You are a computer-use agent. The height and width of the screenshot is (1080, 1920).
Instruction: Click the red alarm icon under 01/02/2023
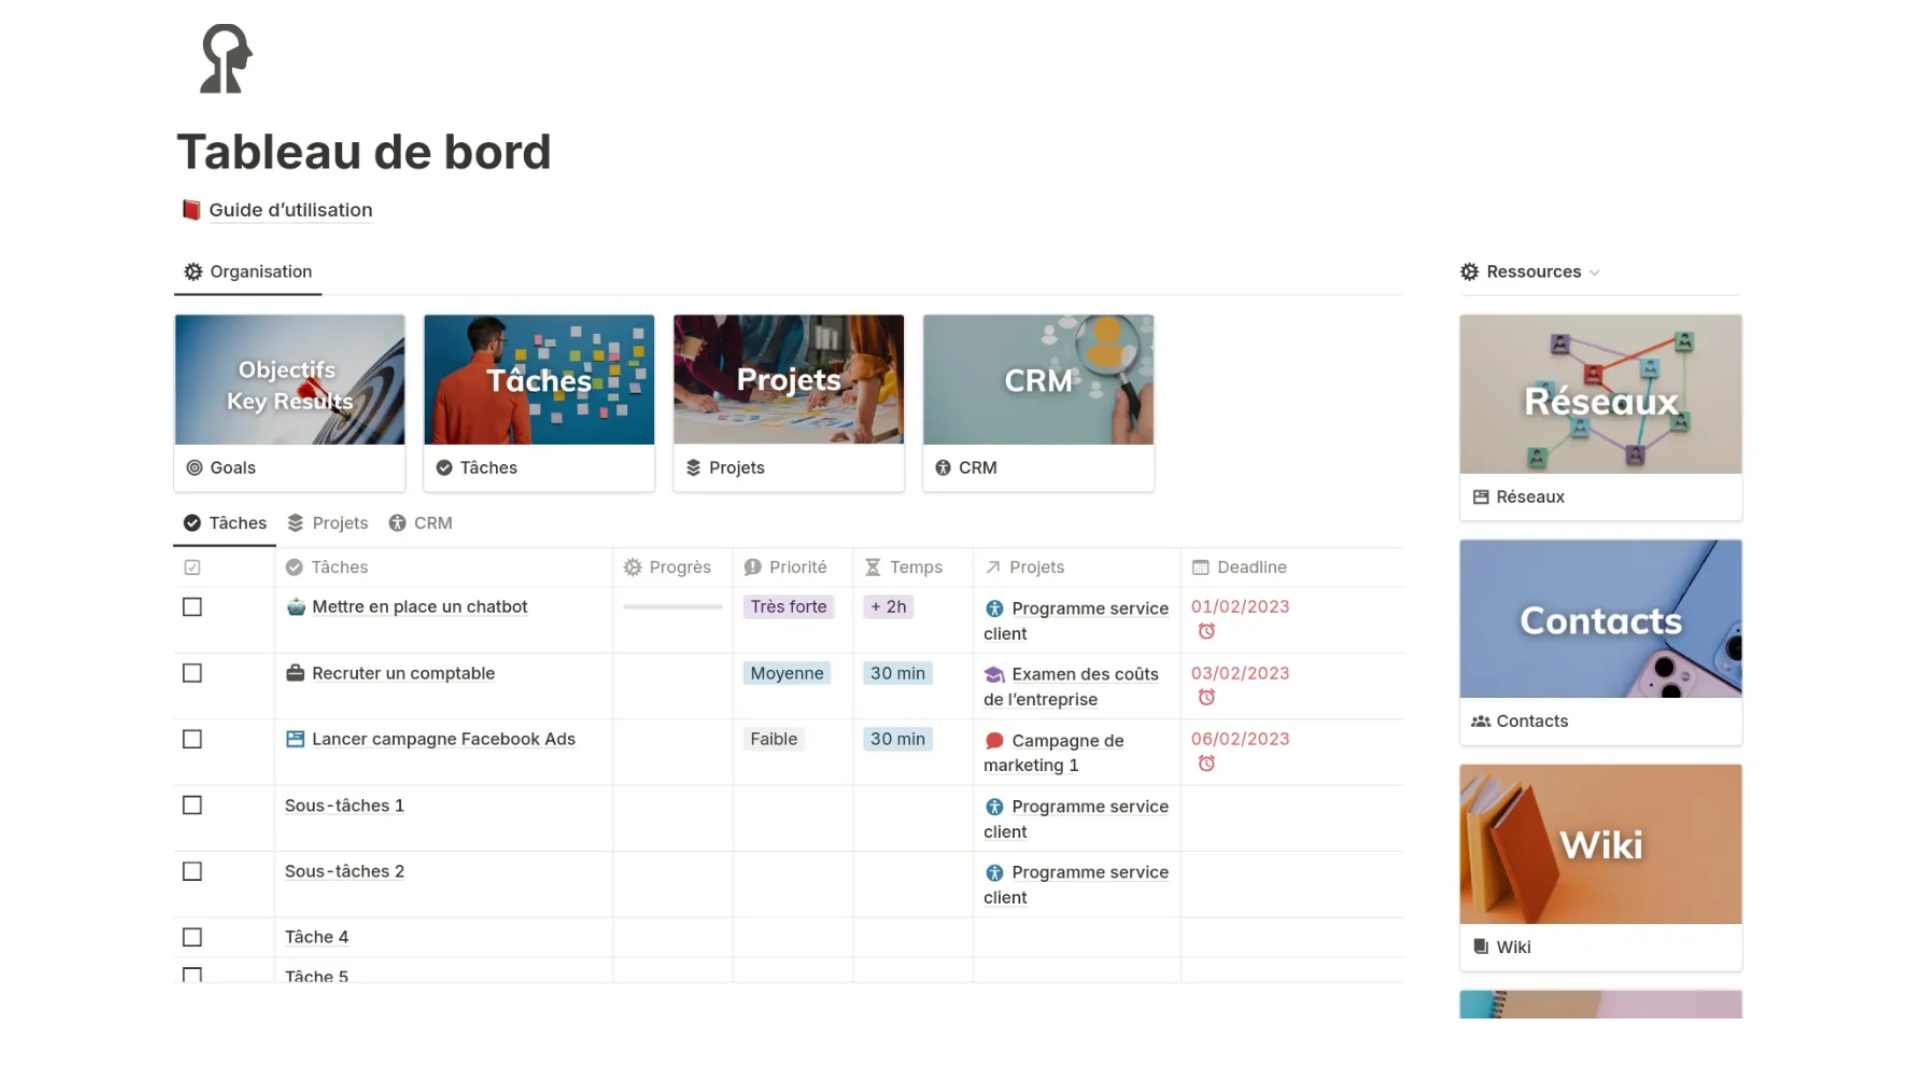point(1206,632)
